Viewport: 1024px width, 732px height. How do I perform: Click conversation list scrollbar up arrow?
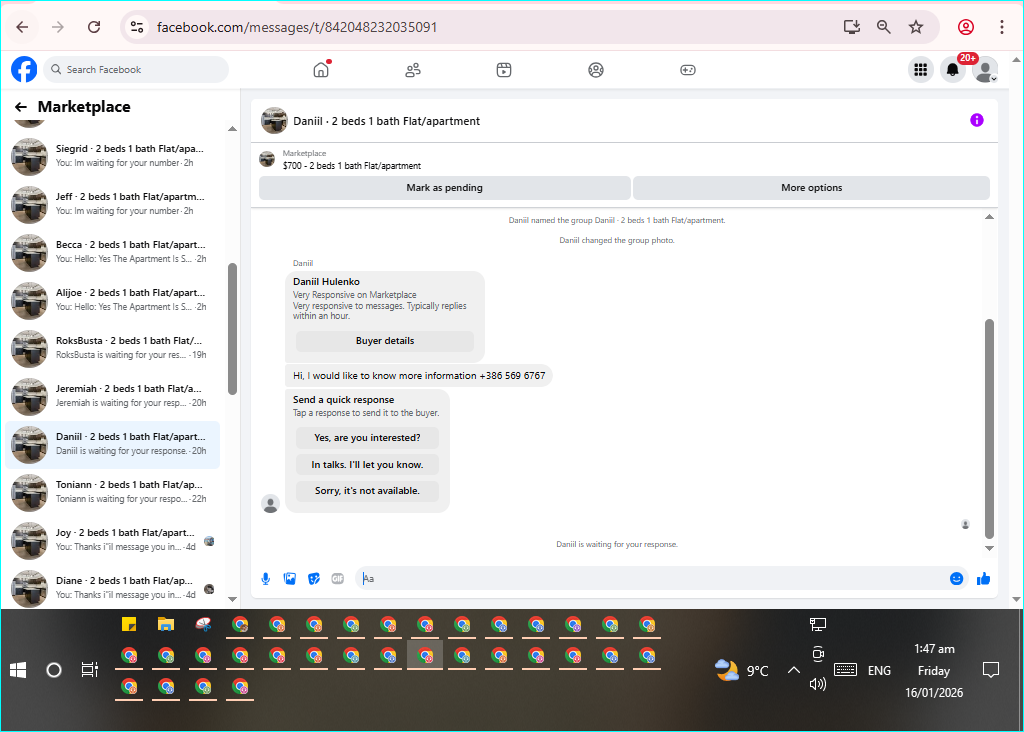[x=232, y=129]
